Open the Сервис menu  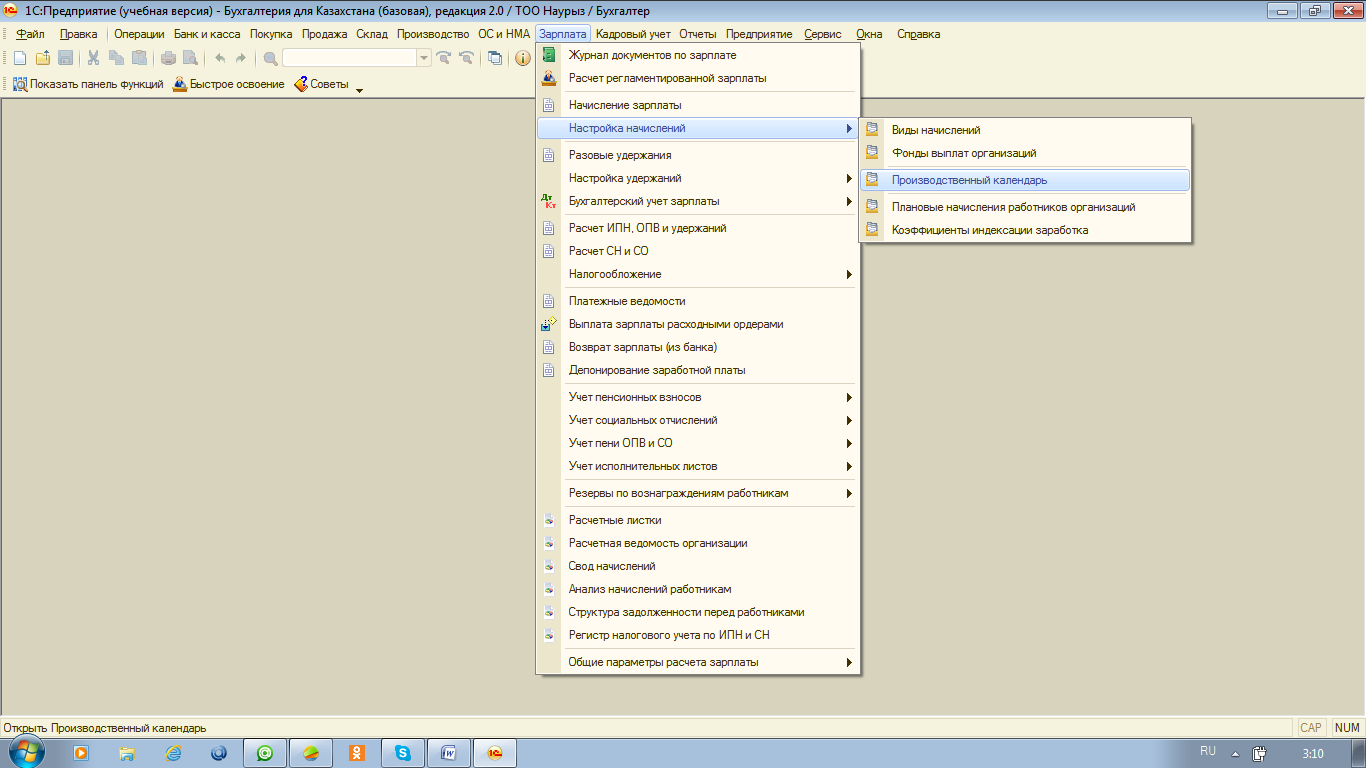[x=823, y=34]
